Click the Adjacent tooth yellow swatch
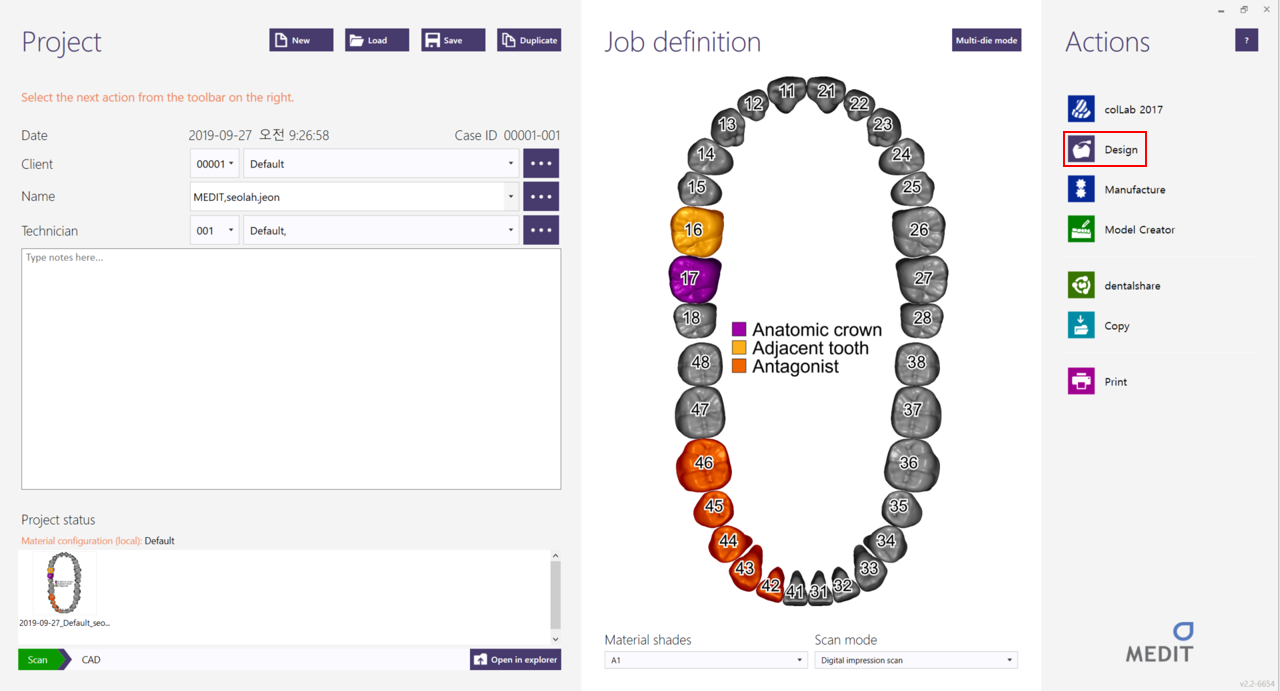 coord(739,348)
